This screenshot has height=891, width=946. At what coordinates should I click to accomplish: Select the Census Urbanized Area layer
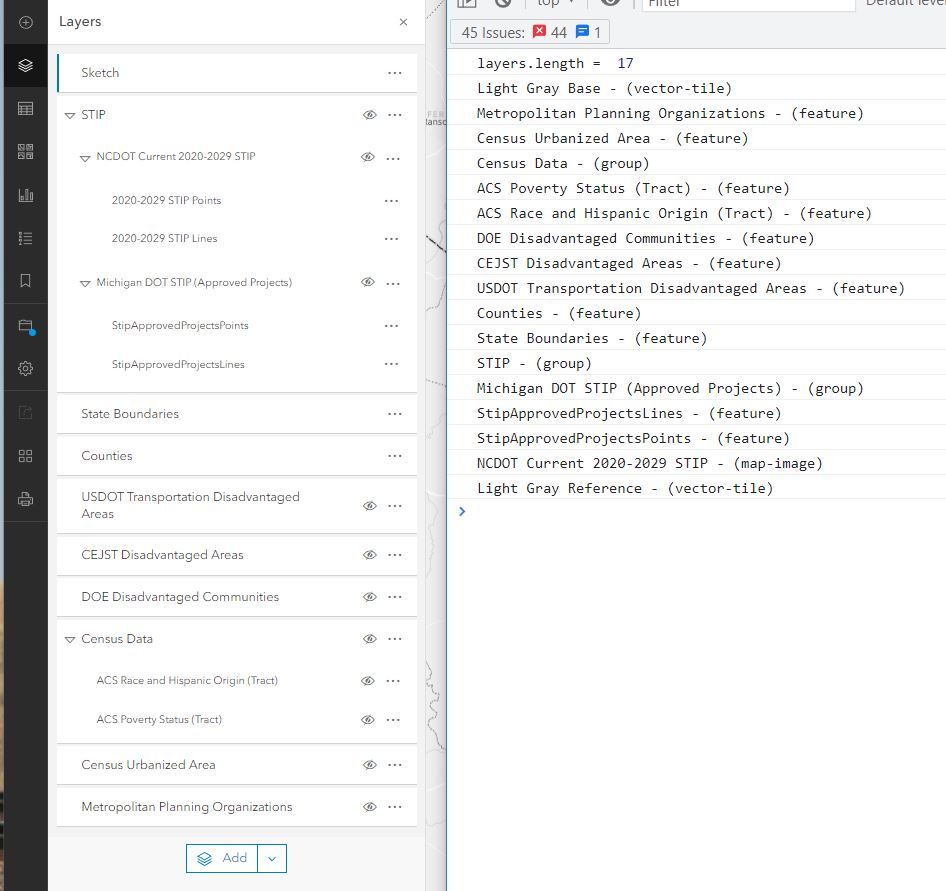click(x=237, y=765)
